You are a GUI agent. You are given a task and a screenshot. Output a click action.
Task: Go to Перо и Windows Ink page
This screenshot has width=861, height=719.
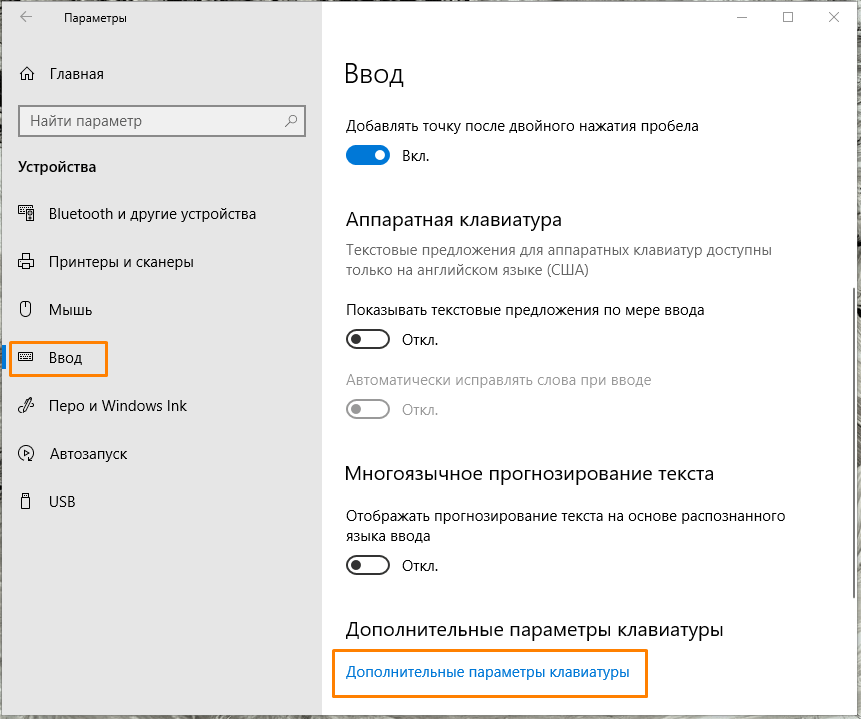click(118, 406)
